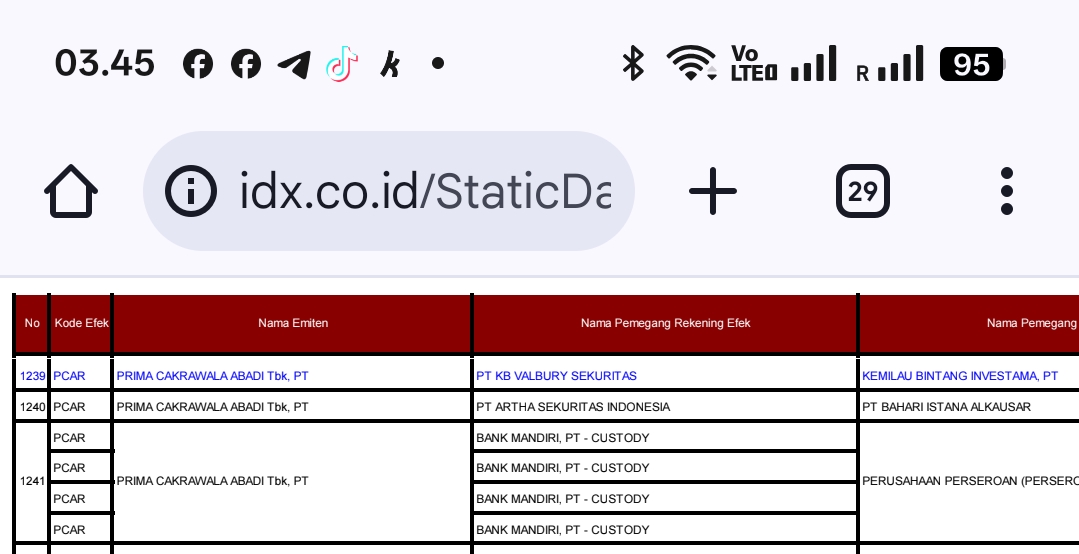
Task: Tap the VoLTE status indicator
Action: tap(754, 63)
